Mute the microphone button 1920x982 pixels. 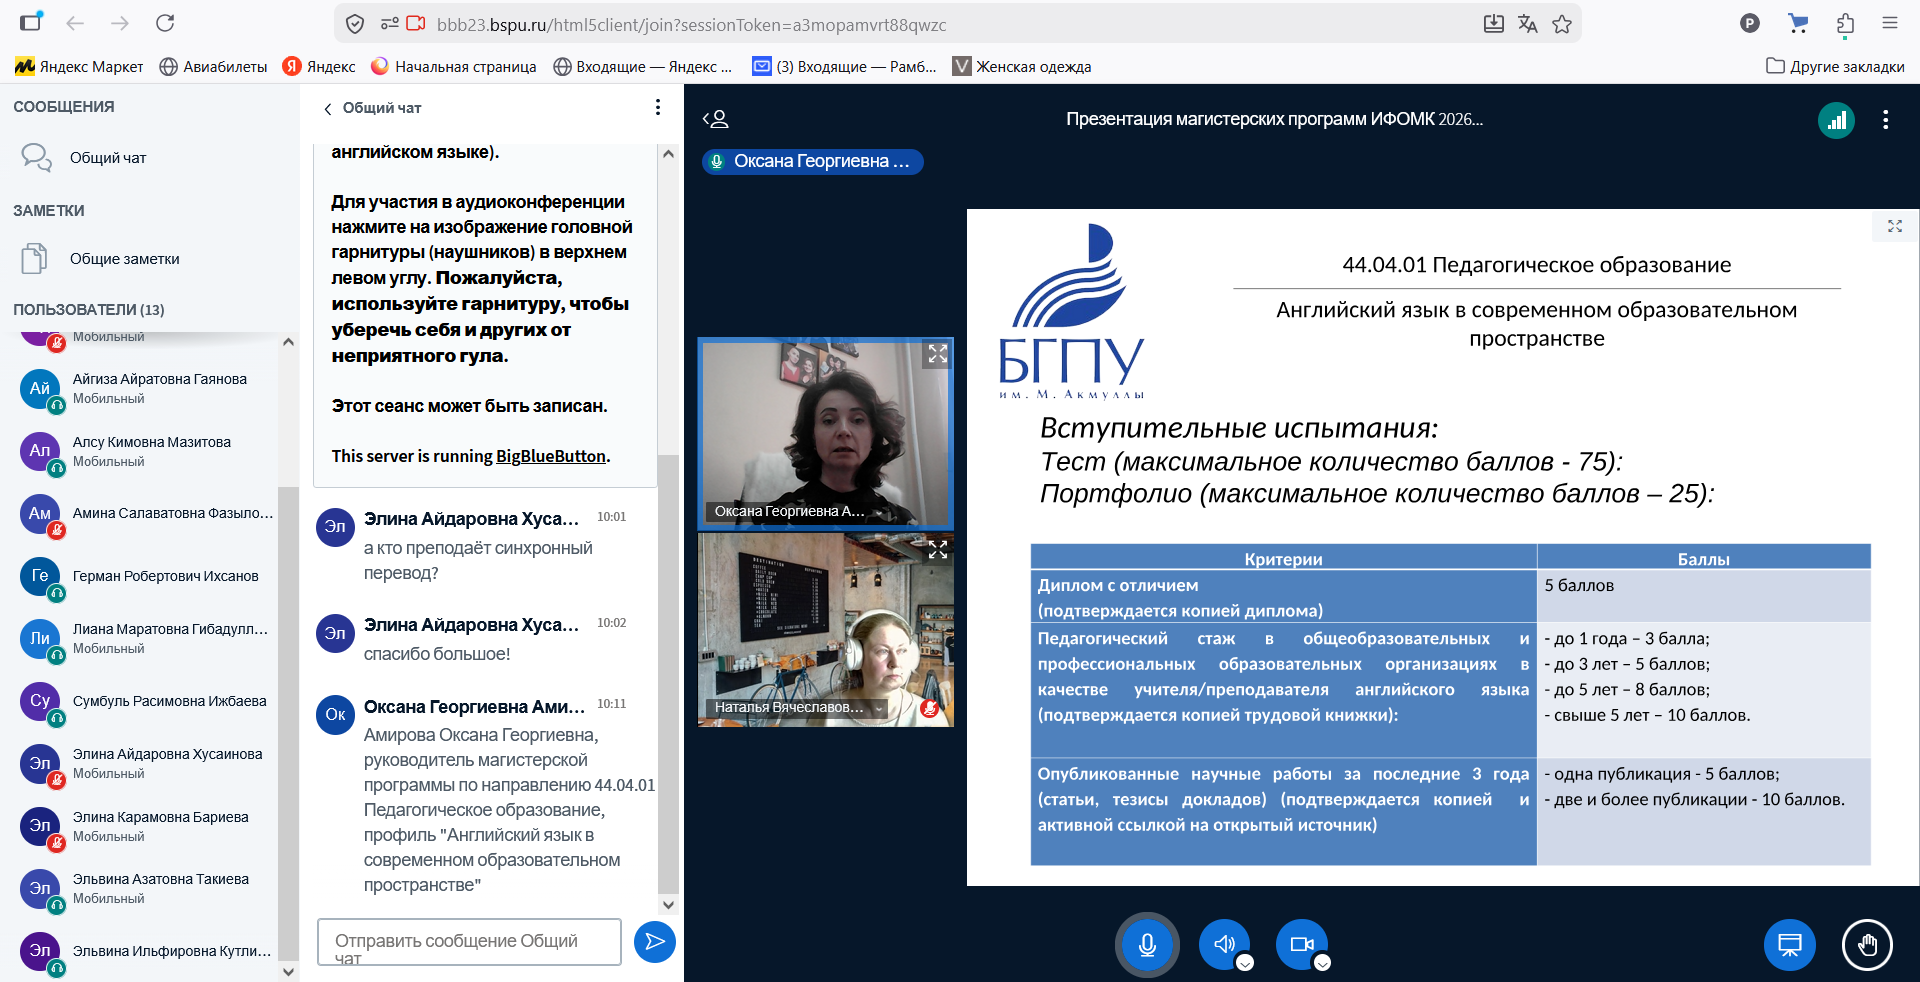(1147, 944)
